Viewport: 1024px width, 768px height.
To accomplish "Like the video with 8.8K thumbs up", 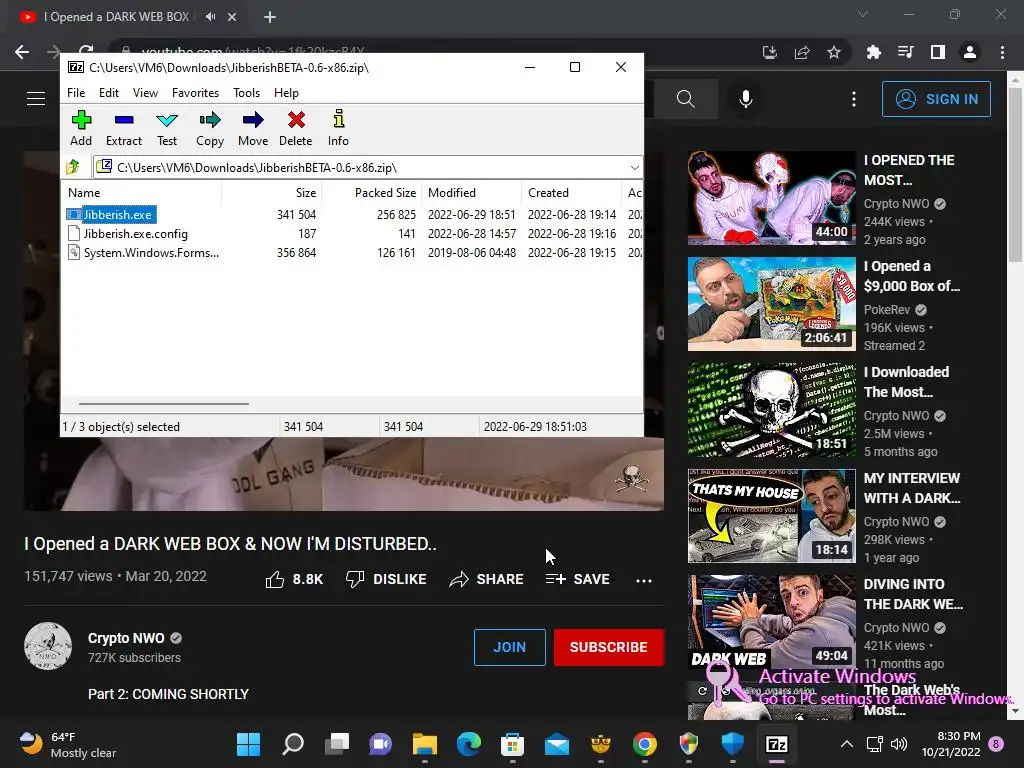I will [294, 579].
